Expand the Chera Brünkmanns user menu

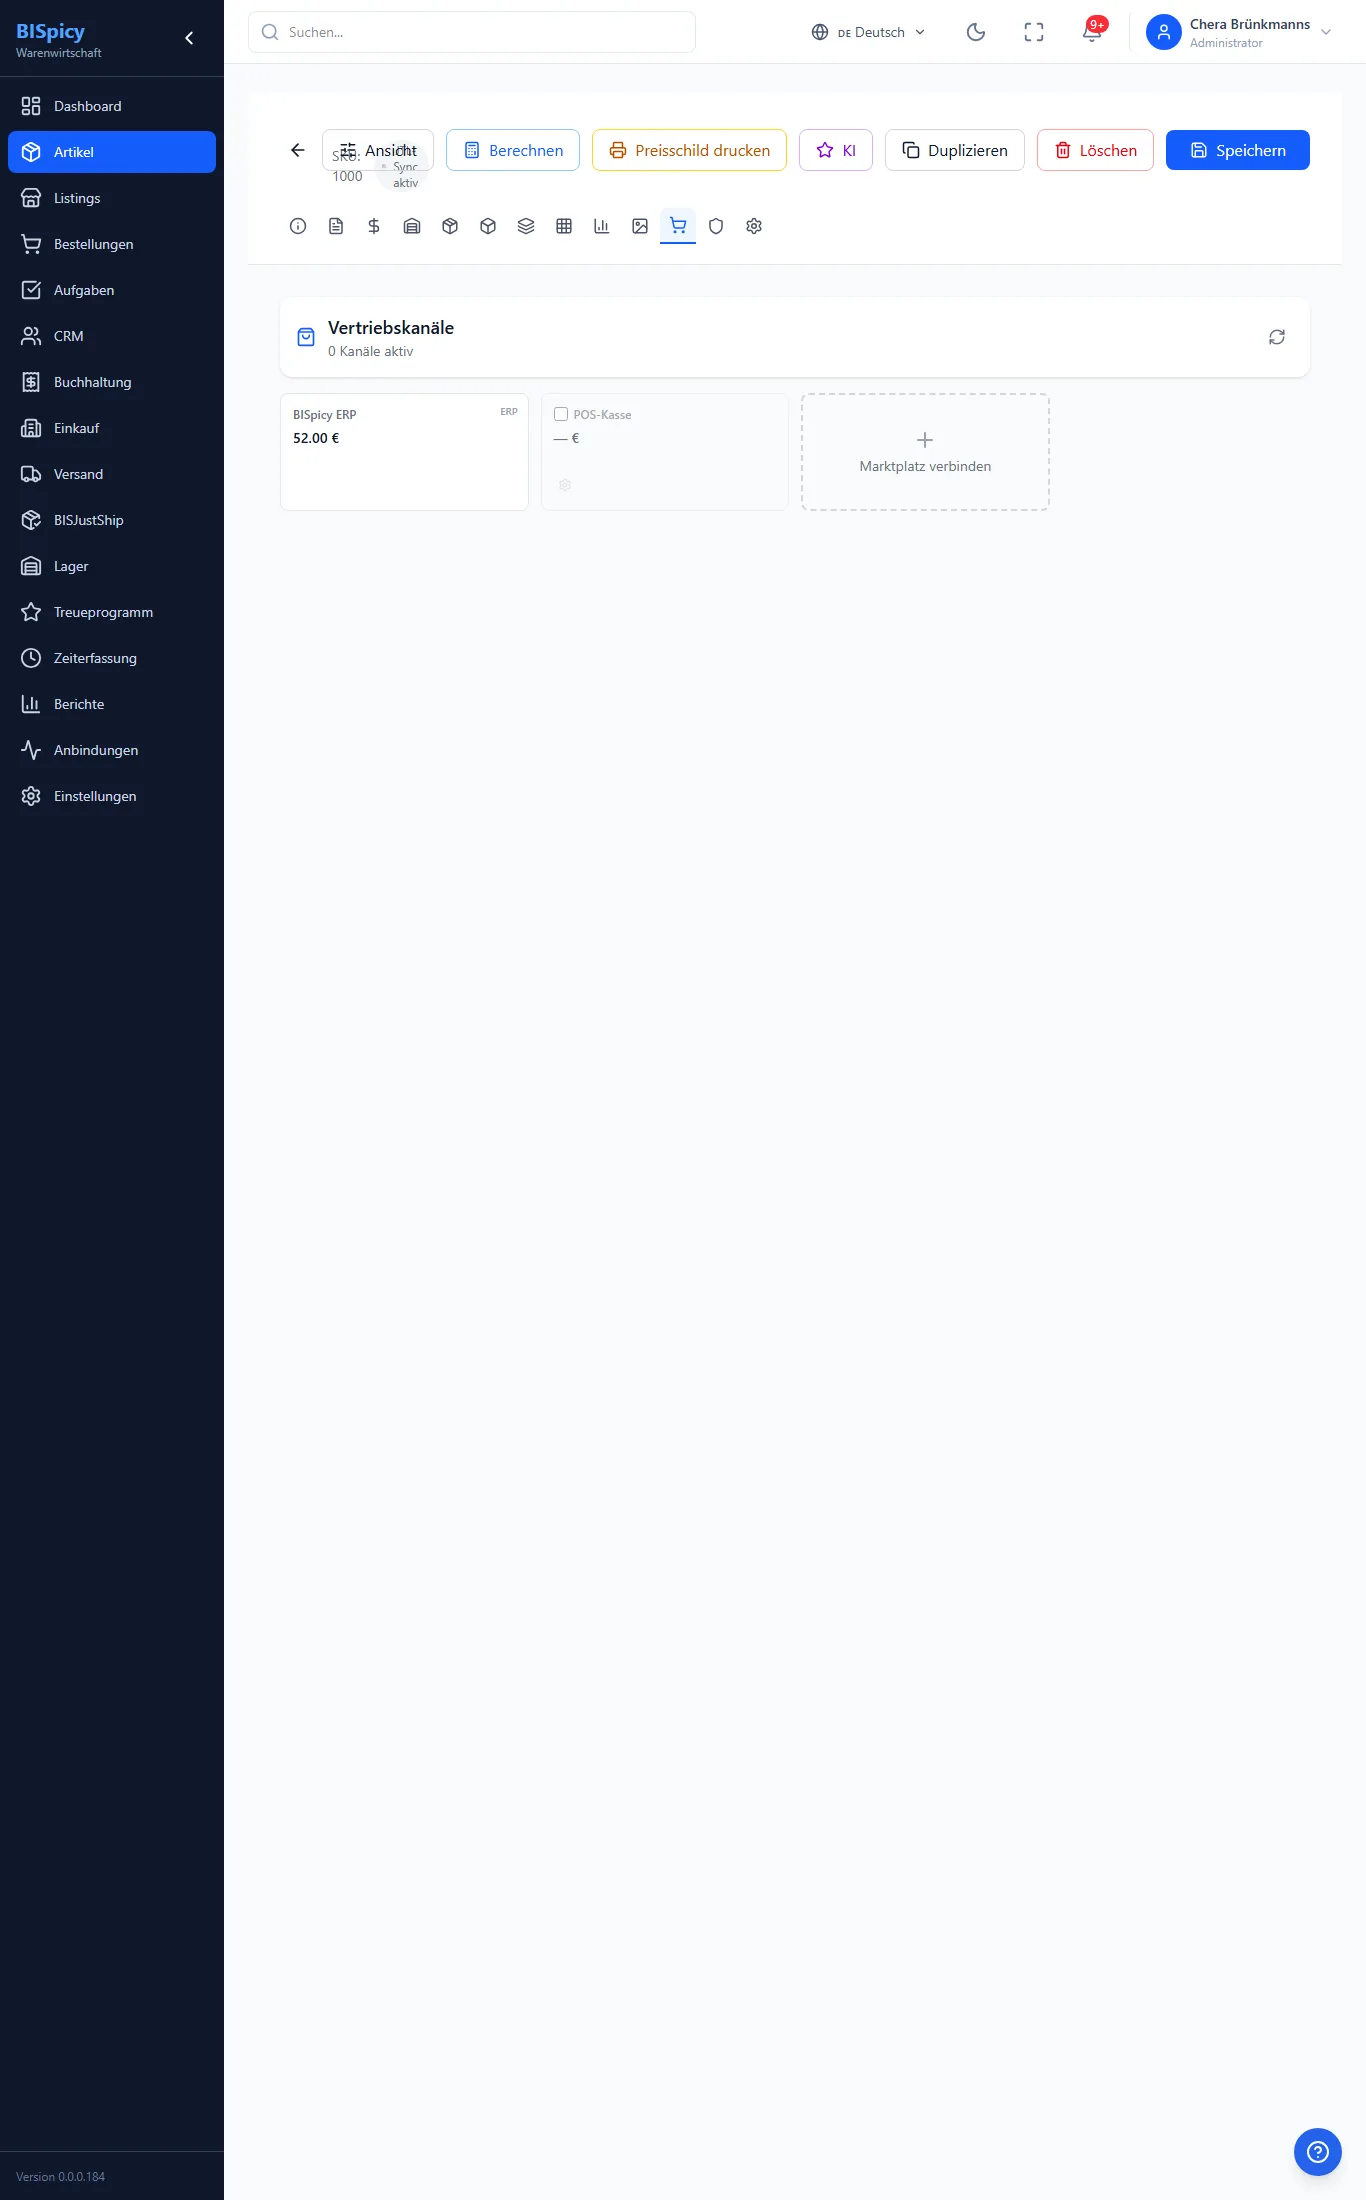tap(1240, 32)
